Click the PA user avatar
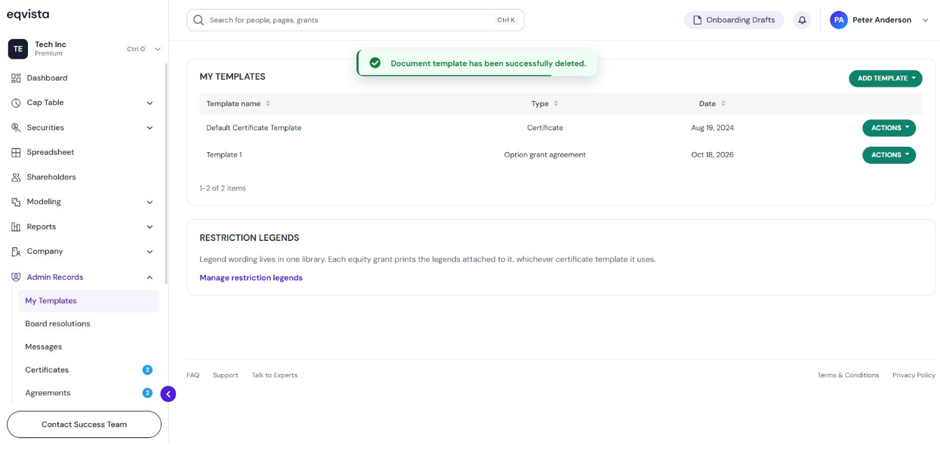 839,20
